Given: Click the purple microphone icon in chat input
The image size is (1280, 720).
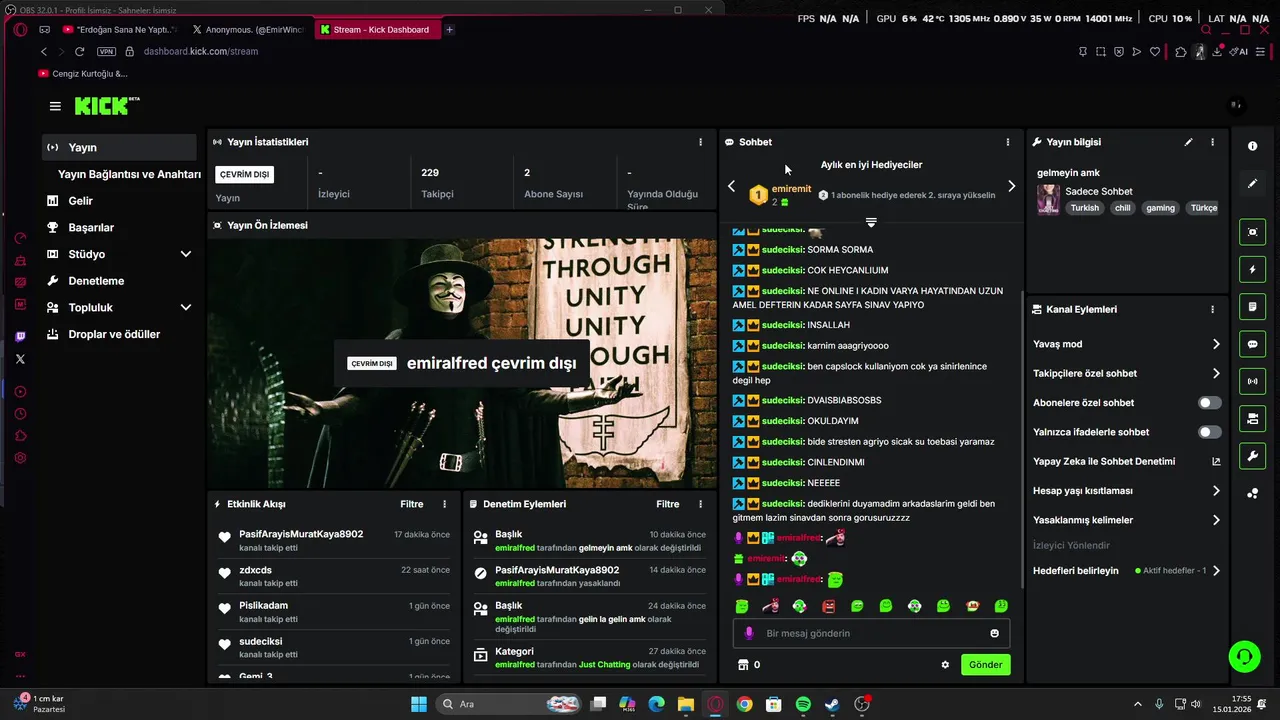Looking at the screenshot, I should [x=749, y=633].
